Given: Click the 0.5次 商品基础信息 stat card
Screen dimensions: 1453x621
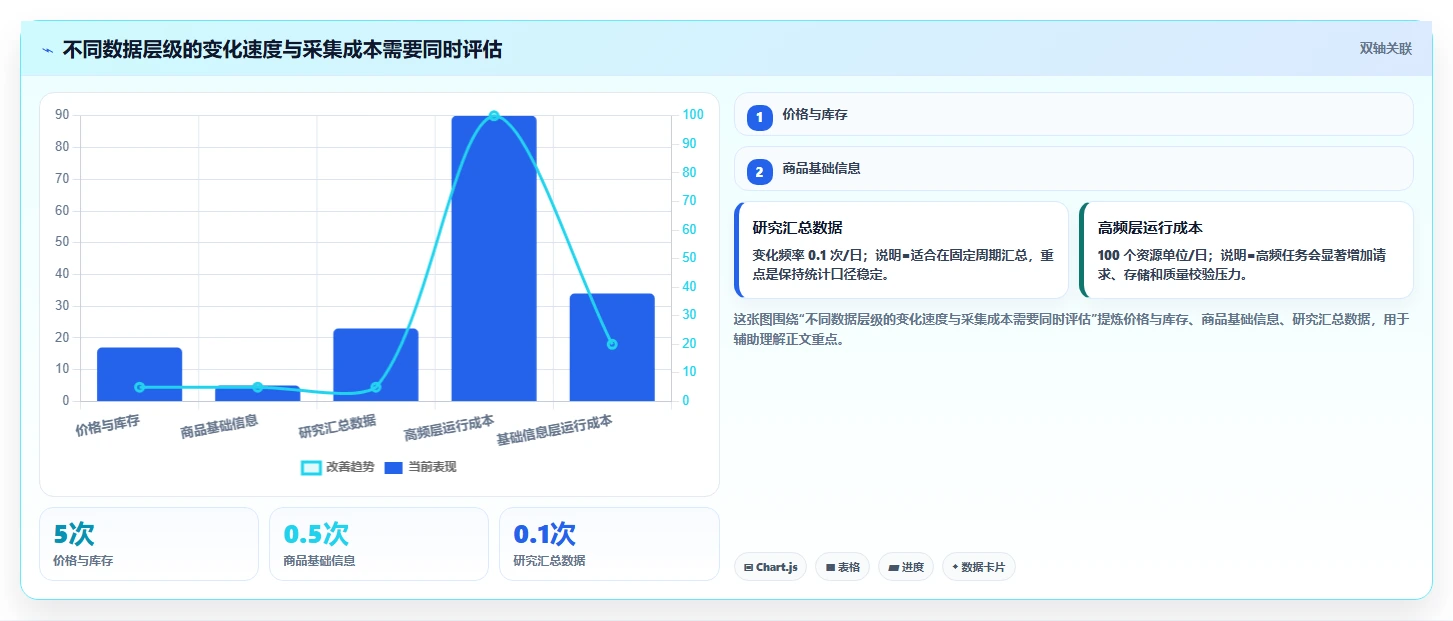Looking at the screenshot, I should point(379,544).
